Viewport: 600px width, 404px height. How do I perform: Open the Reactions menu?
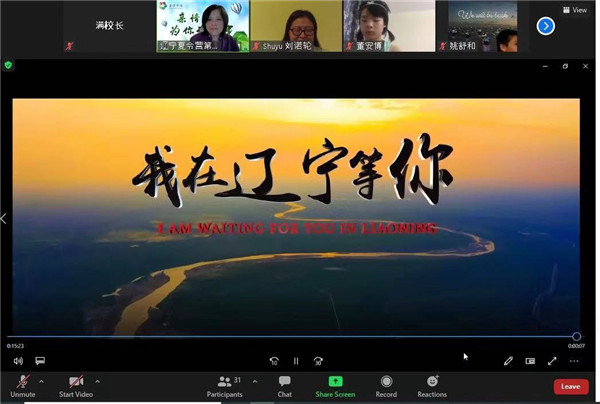[432, 386]
